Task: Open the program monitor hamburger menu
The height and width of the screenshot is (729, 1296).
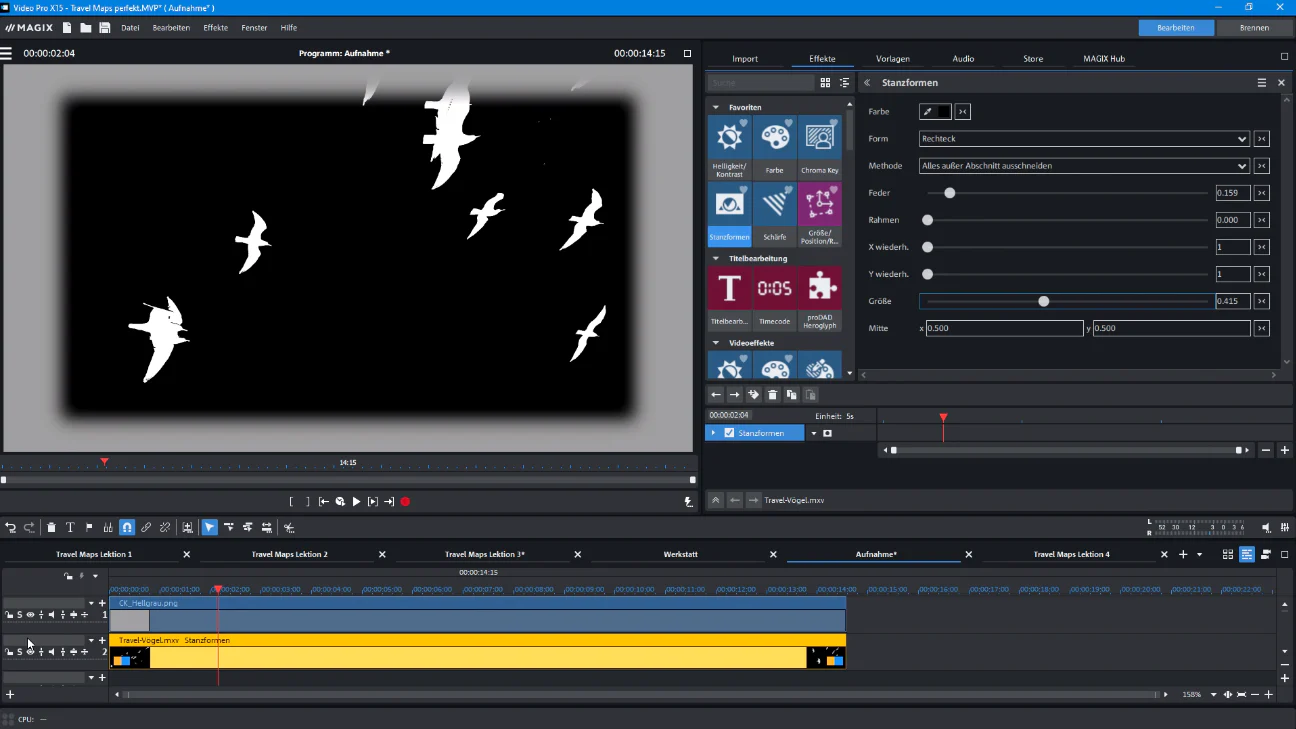Action: pos(6,53)
